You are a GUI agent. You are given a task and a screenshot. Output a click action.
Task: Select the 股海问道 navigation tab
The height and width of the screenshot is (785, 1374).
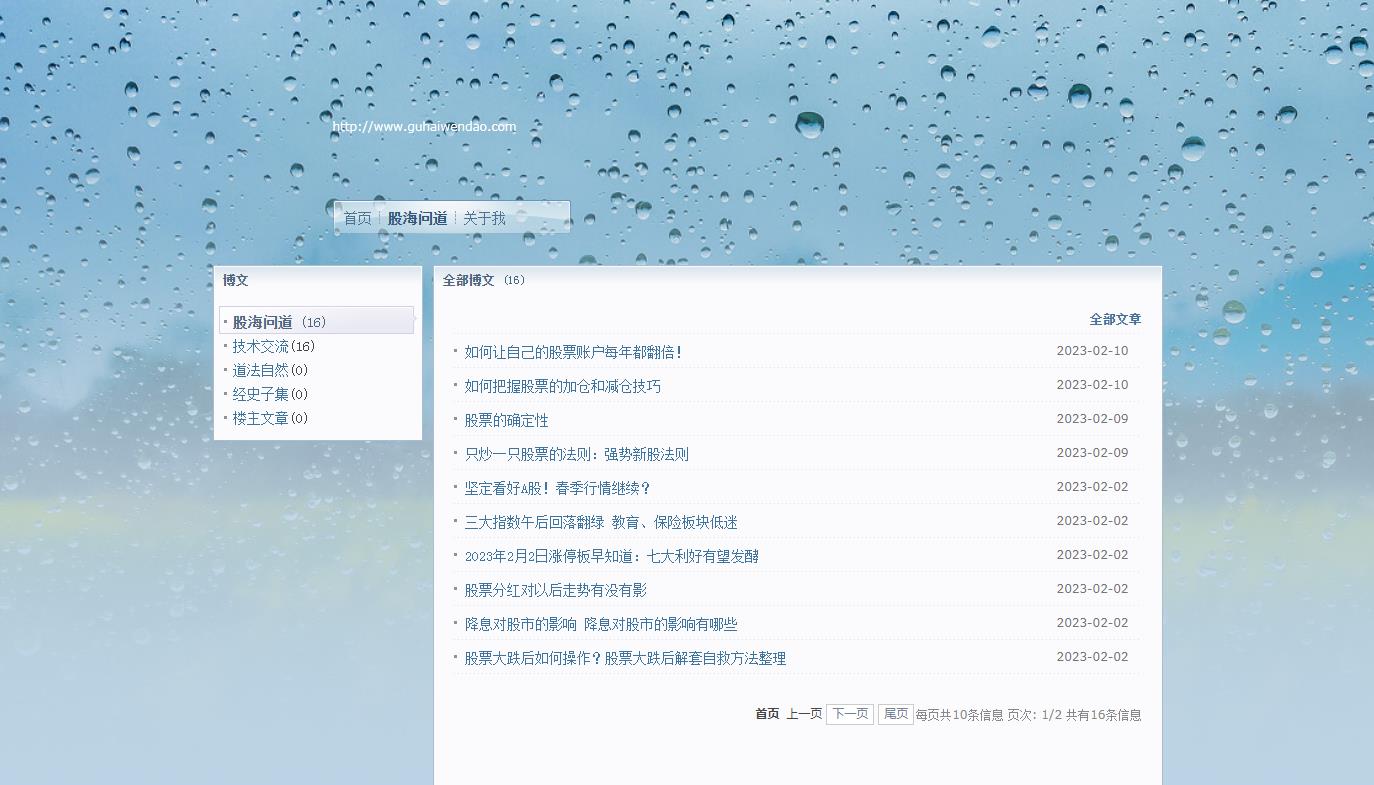pos(417,218)
